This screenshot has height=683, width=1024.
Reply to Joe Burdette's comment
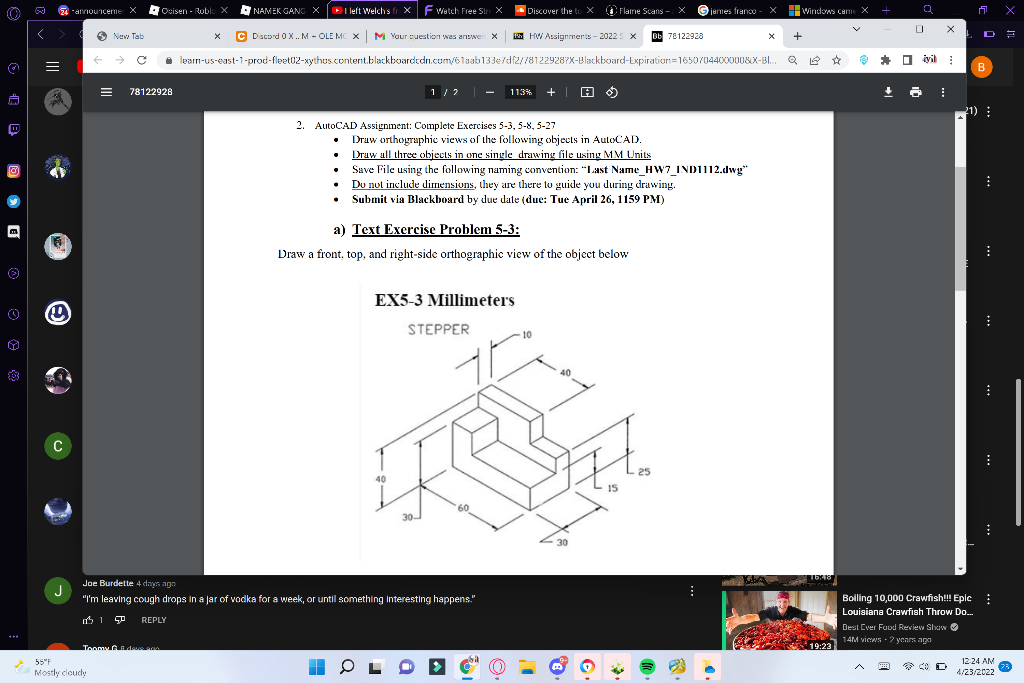click(153, 620)
